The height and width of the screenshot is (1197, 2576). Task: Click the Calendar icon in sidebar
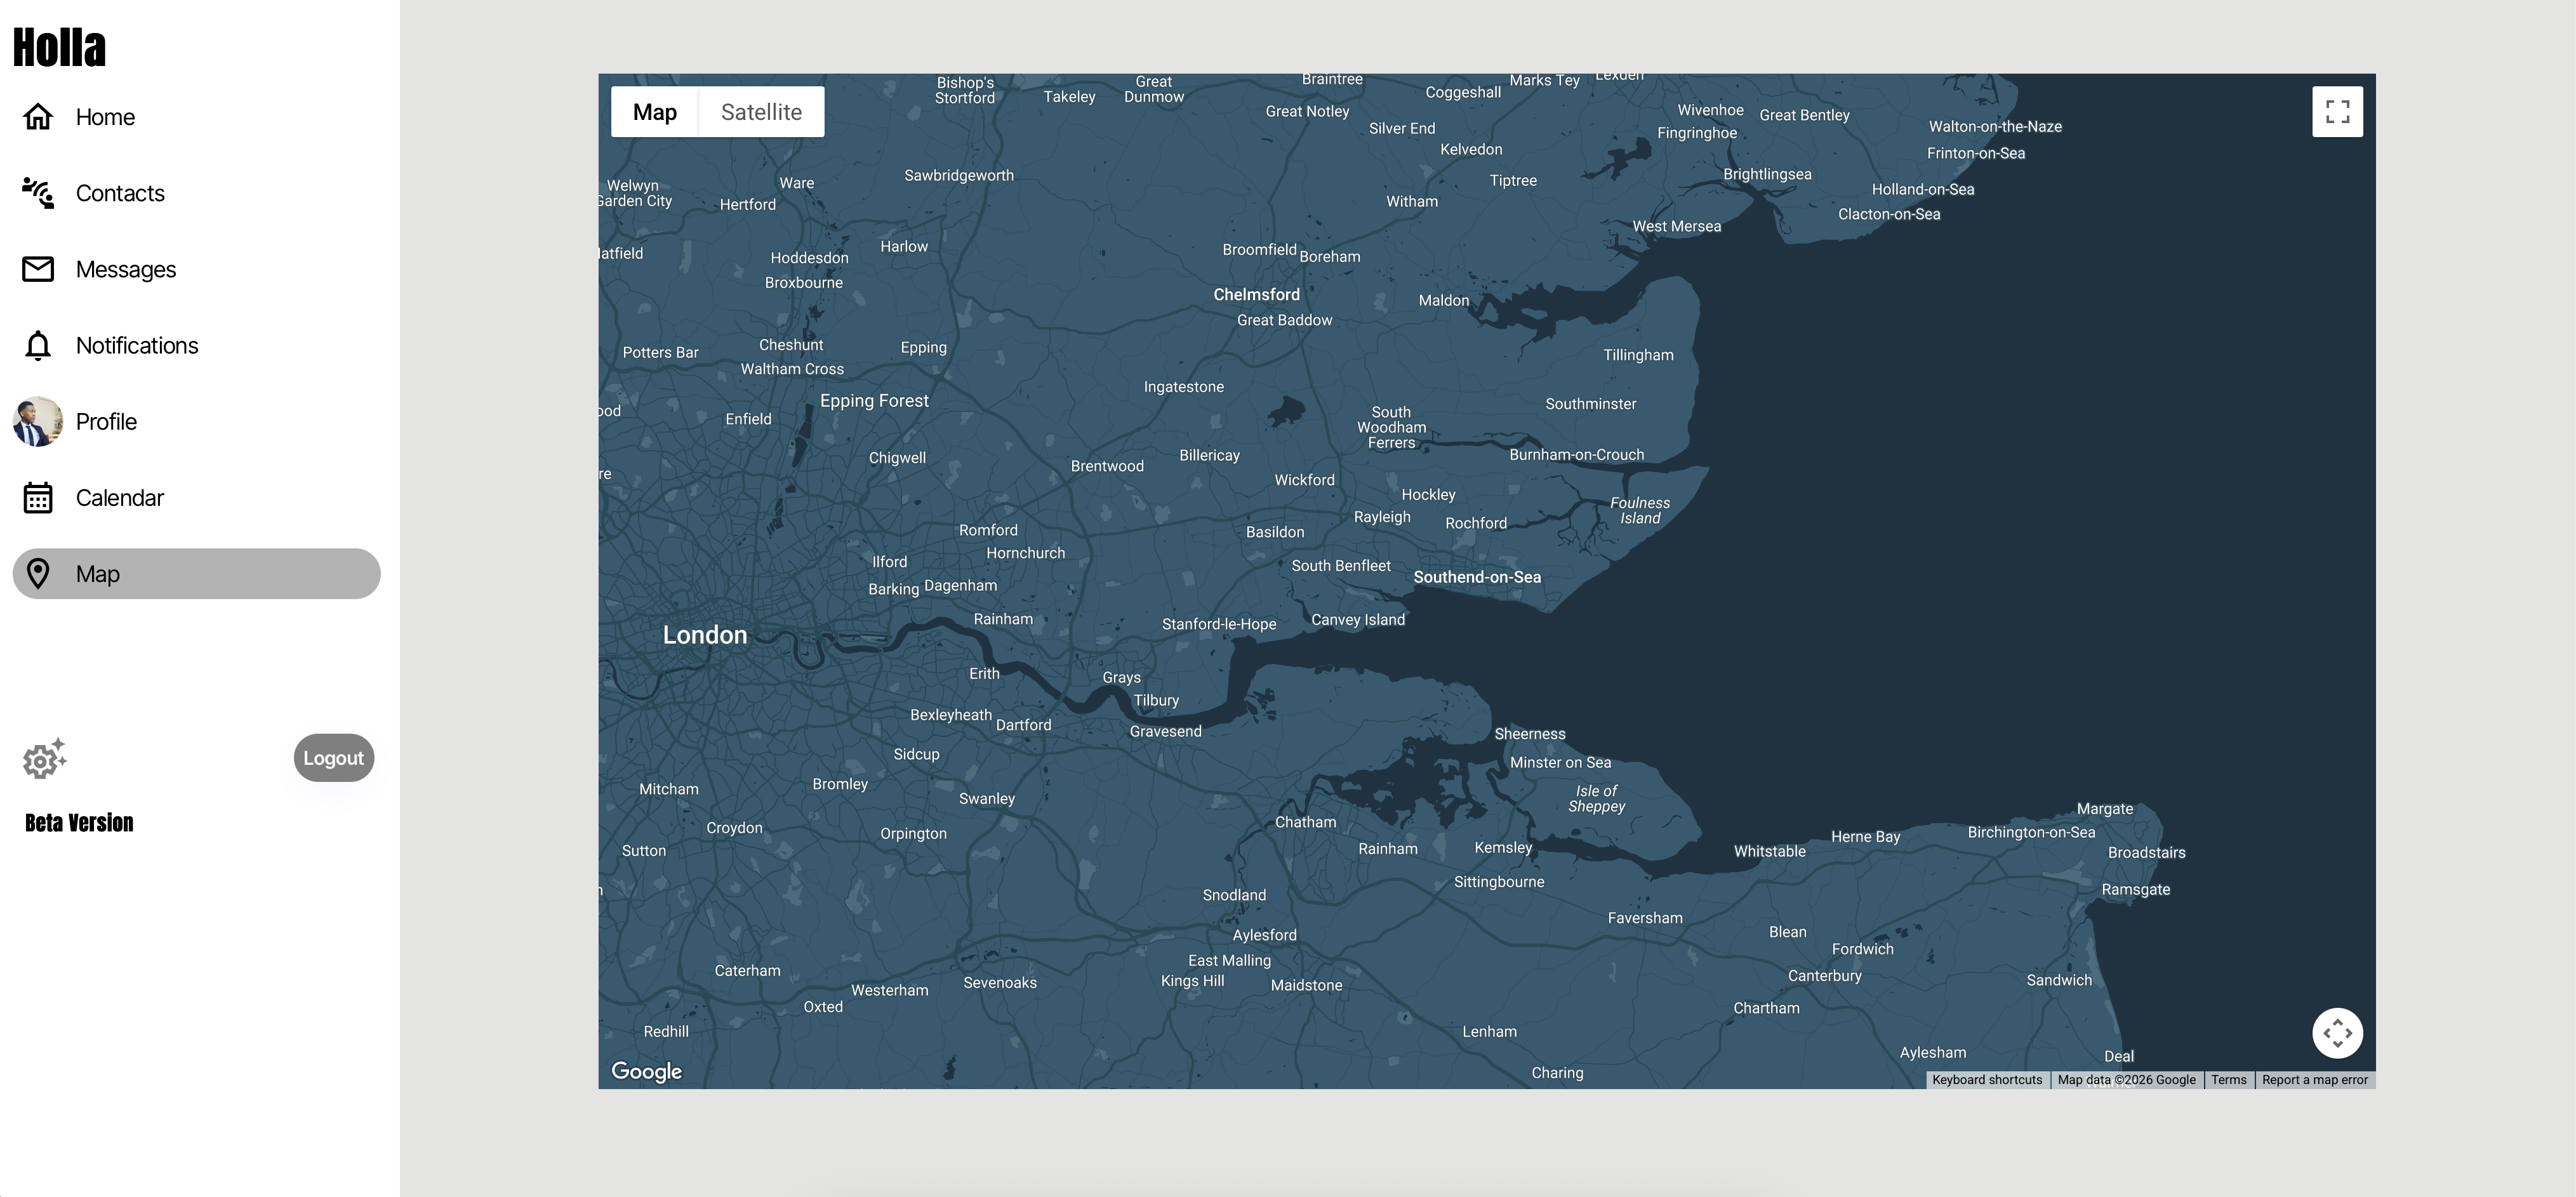tap(38, 497)
